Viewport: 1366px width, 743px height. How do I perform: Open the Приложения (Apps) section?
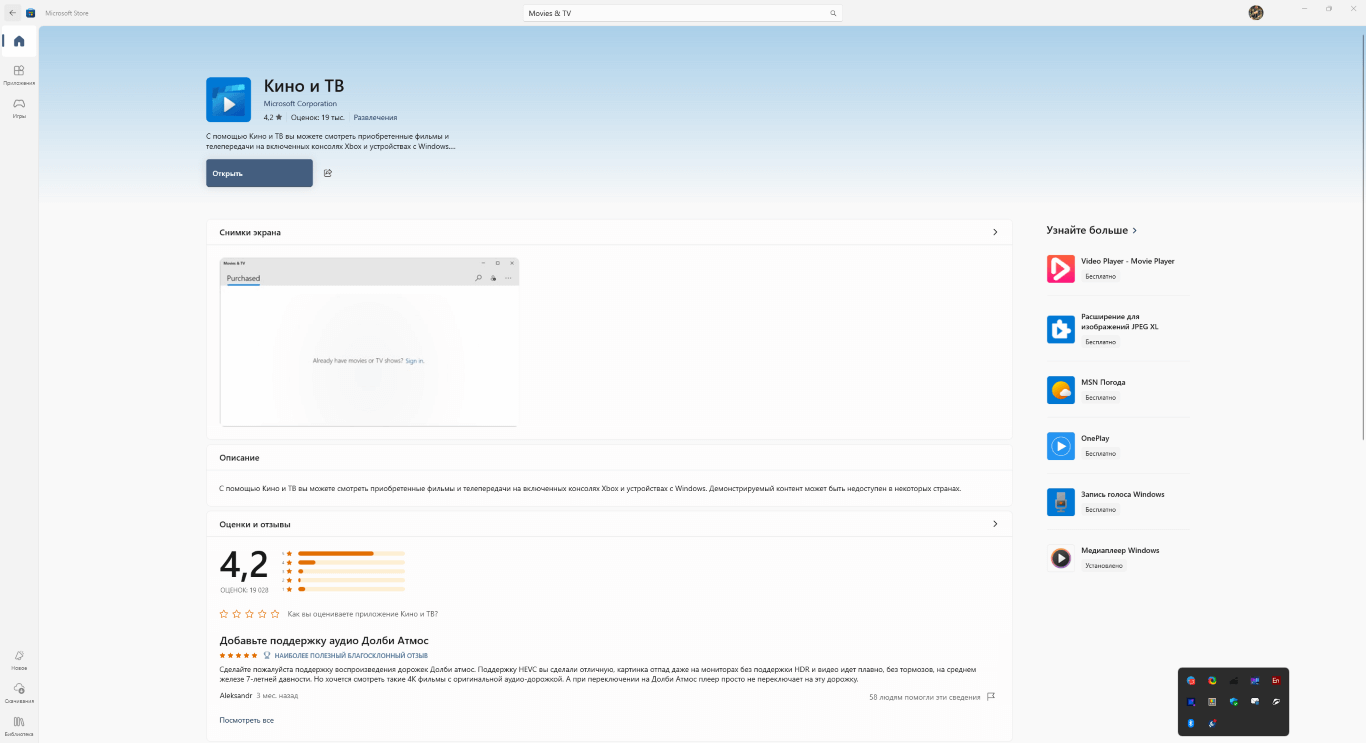[19, 75]
